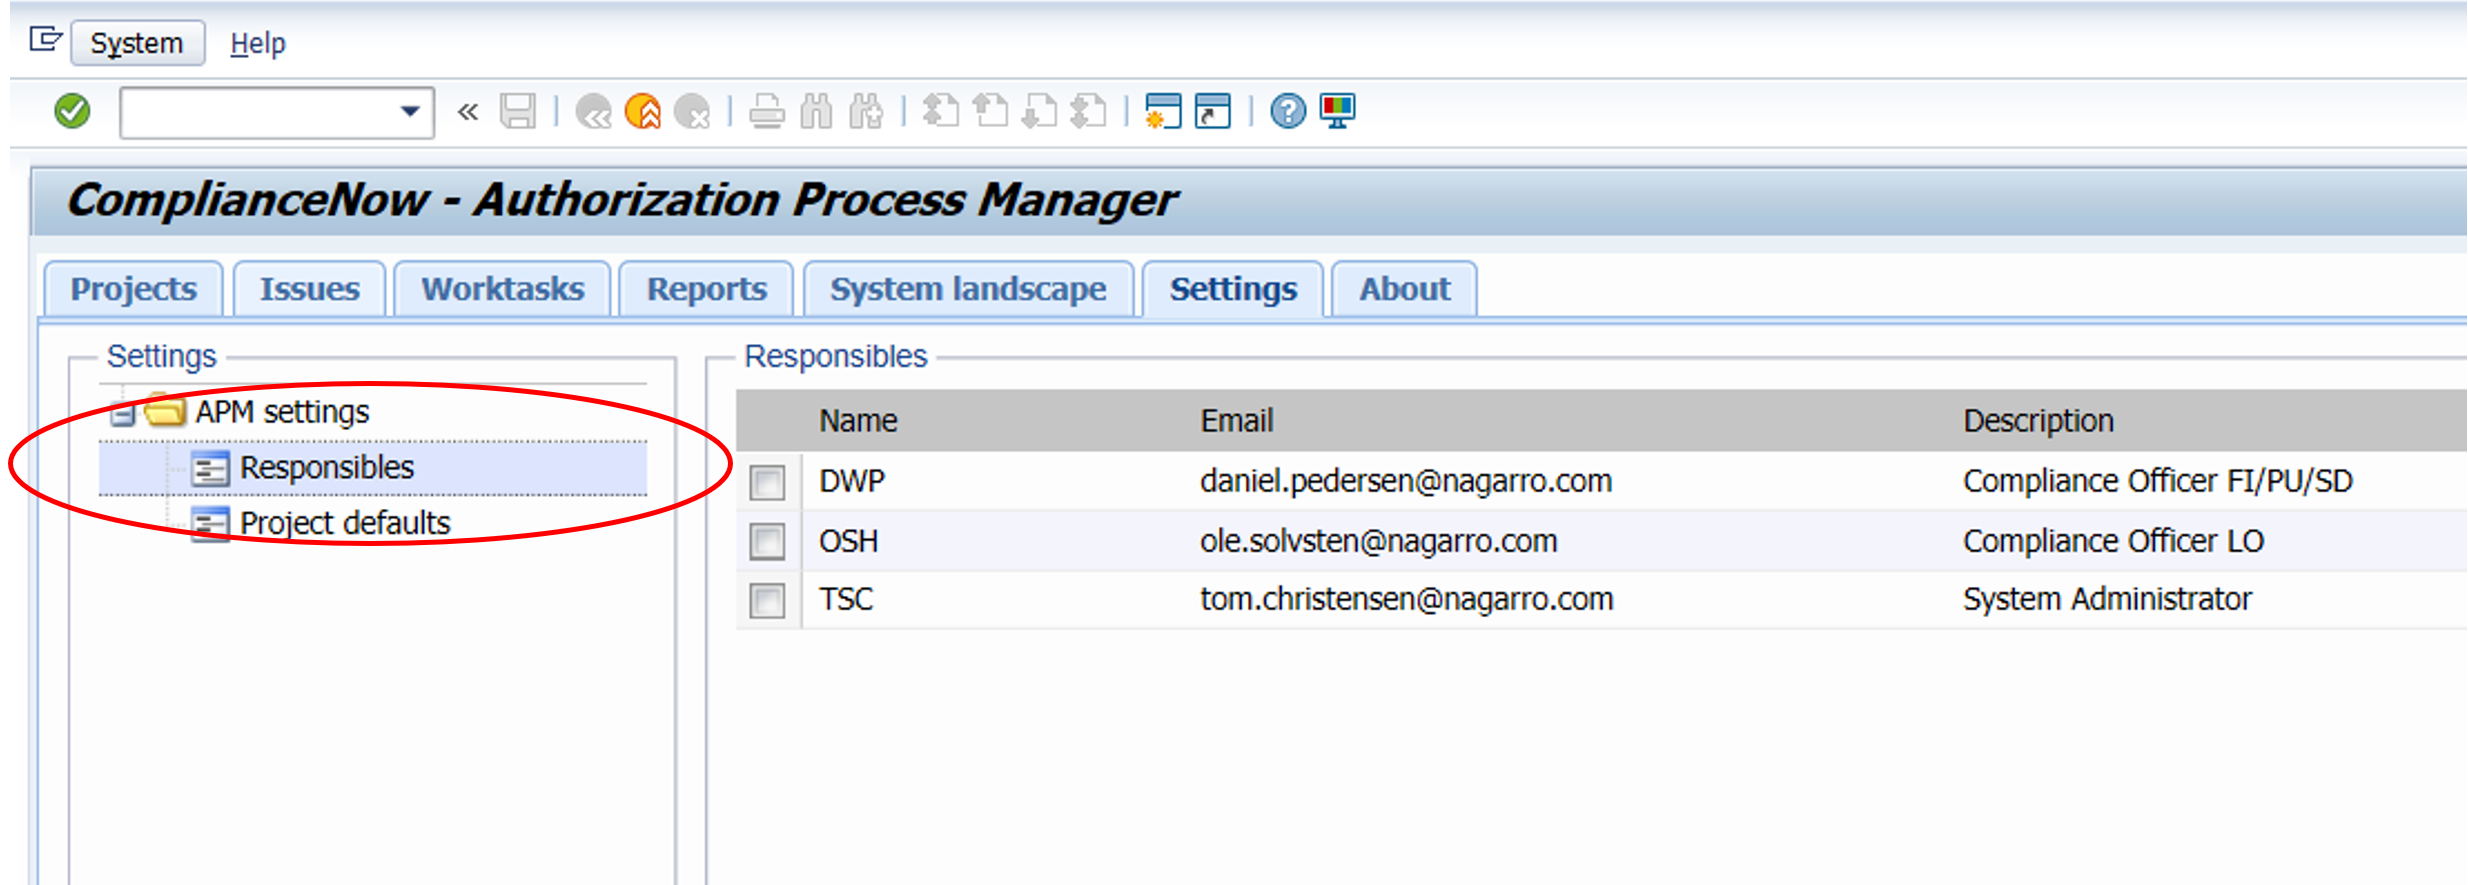Switch to the Issues tab
Viewport: 2468px width, 885px height.
tap(310, 289)
